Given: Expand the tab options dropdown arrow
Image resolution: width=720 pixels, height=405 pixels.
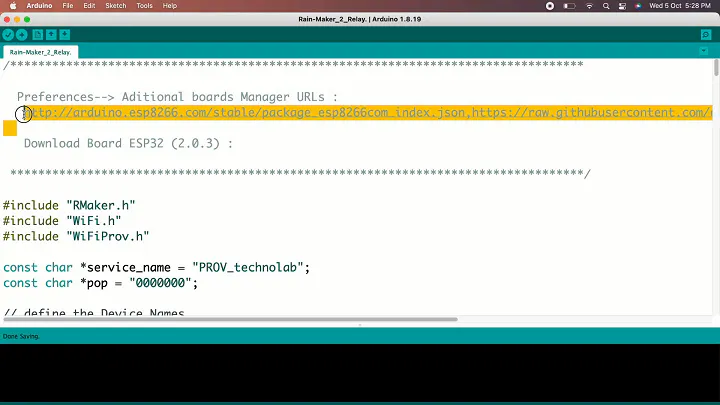Looking at the screenshot, I should (x=703, y=51).
